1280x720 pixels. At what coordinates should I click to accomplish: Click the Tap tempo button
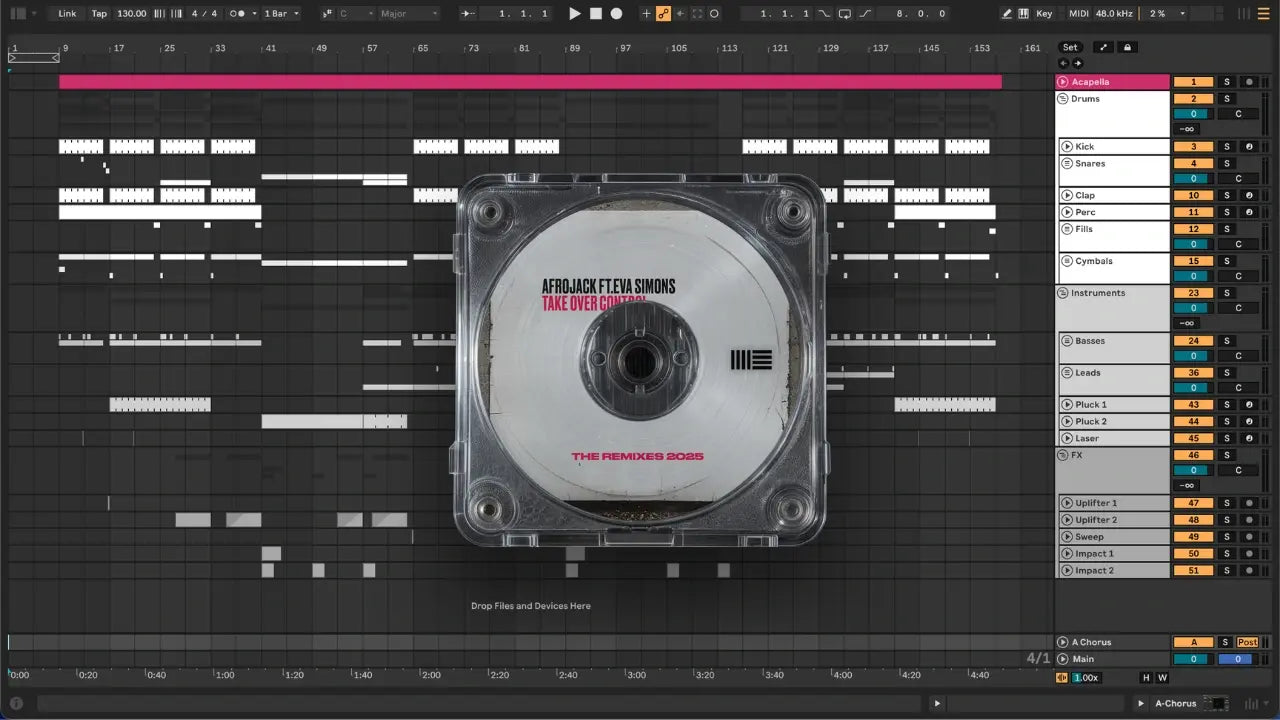(99, 14)
